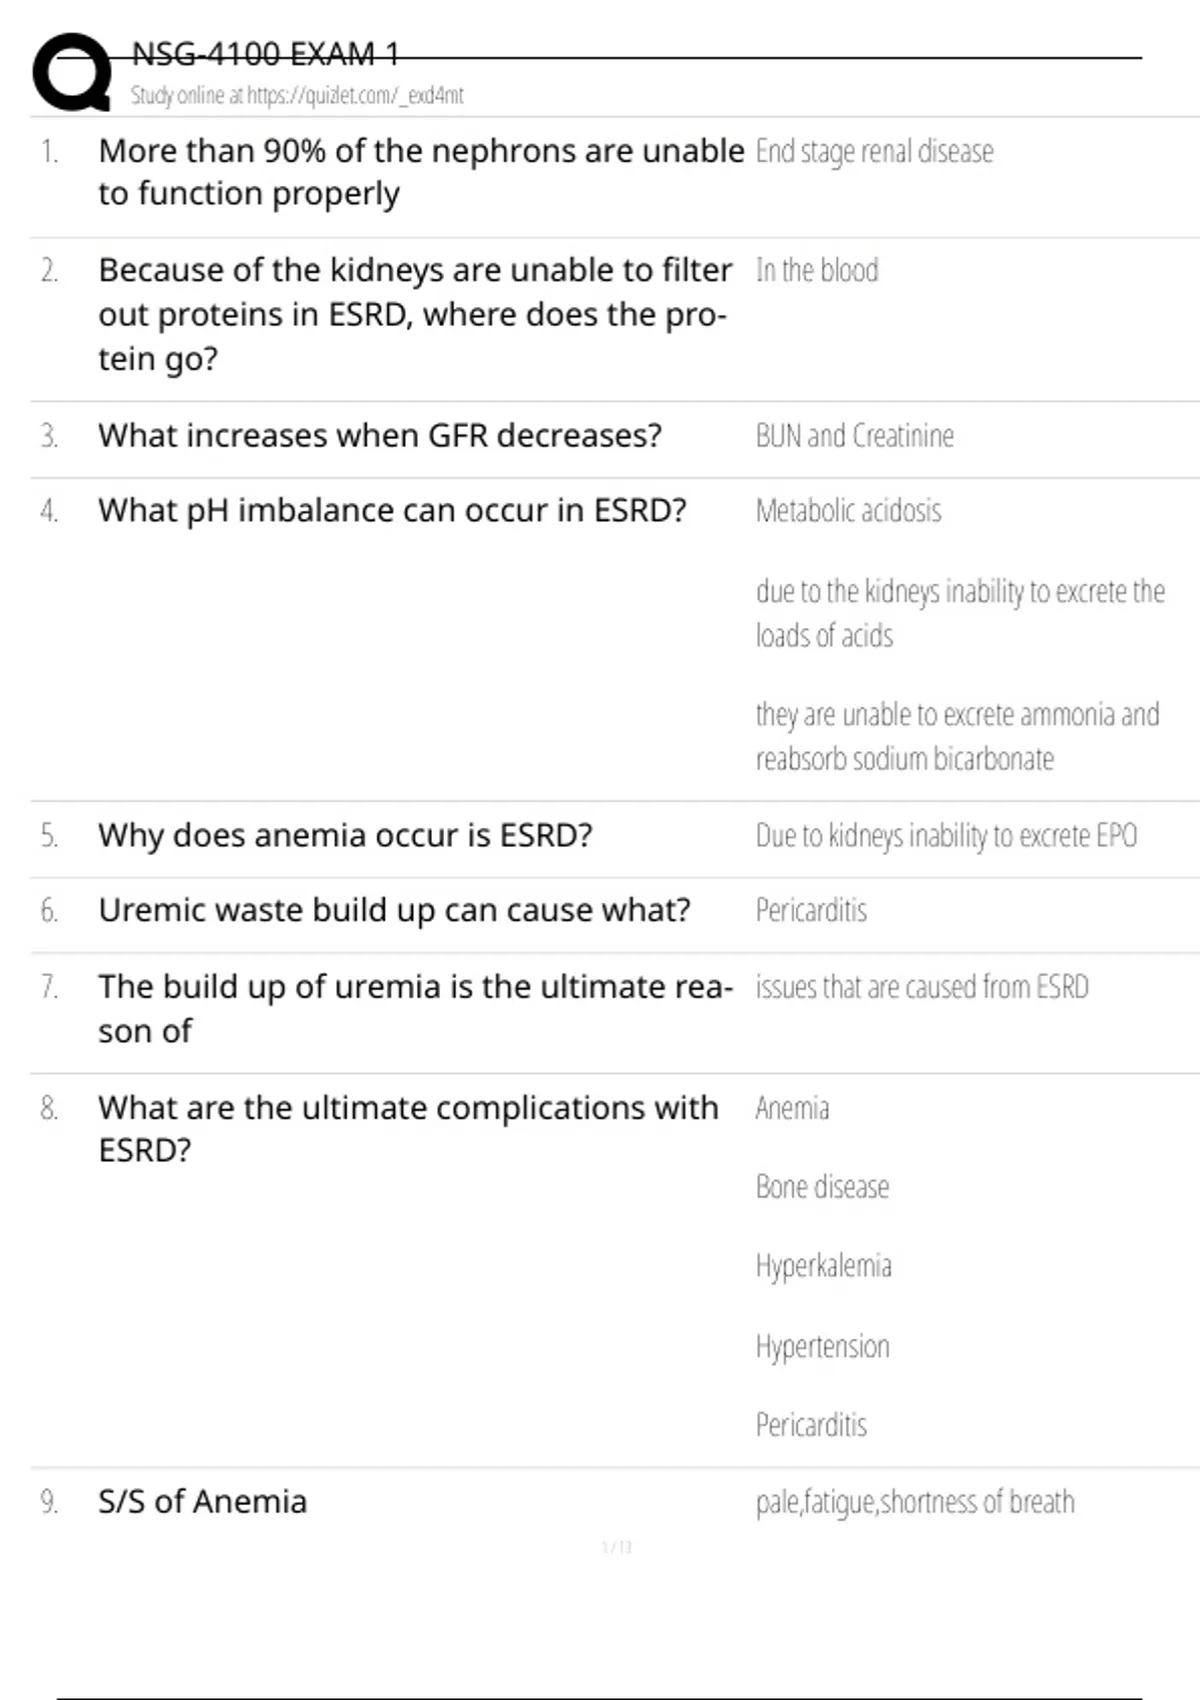Image resolution: width=1200 pixels, height=1700 pixels.
Task: Select the question about GFR decreases
Action: pos(380,436)
